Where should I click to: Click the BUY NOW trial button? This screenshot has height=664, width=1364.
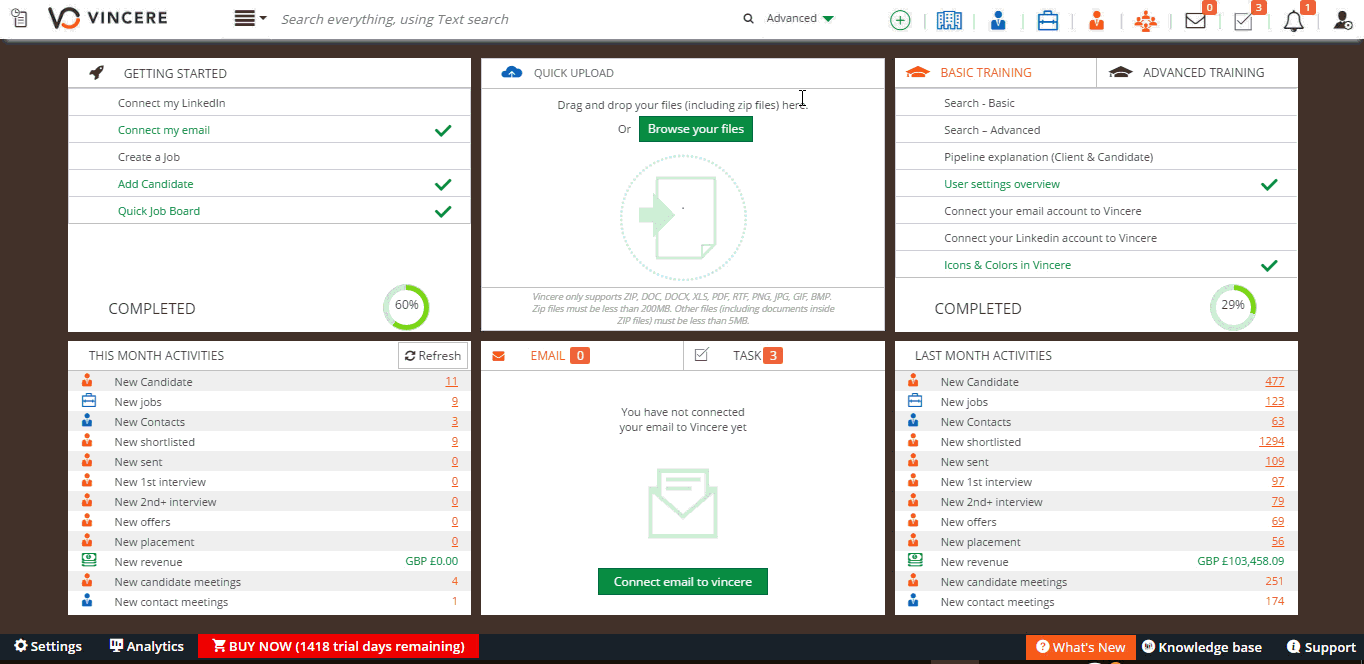coord(338,646)
